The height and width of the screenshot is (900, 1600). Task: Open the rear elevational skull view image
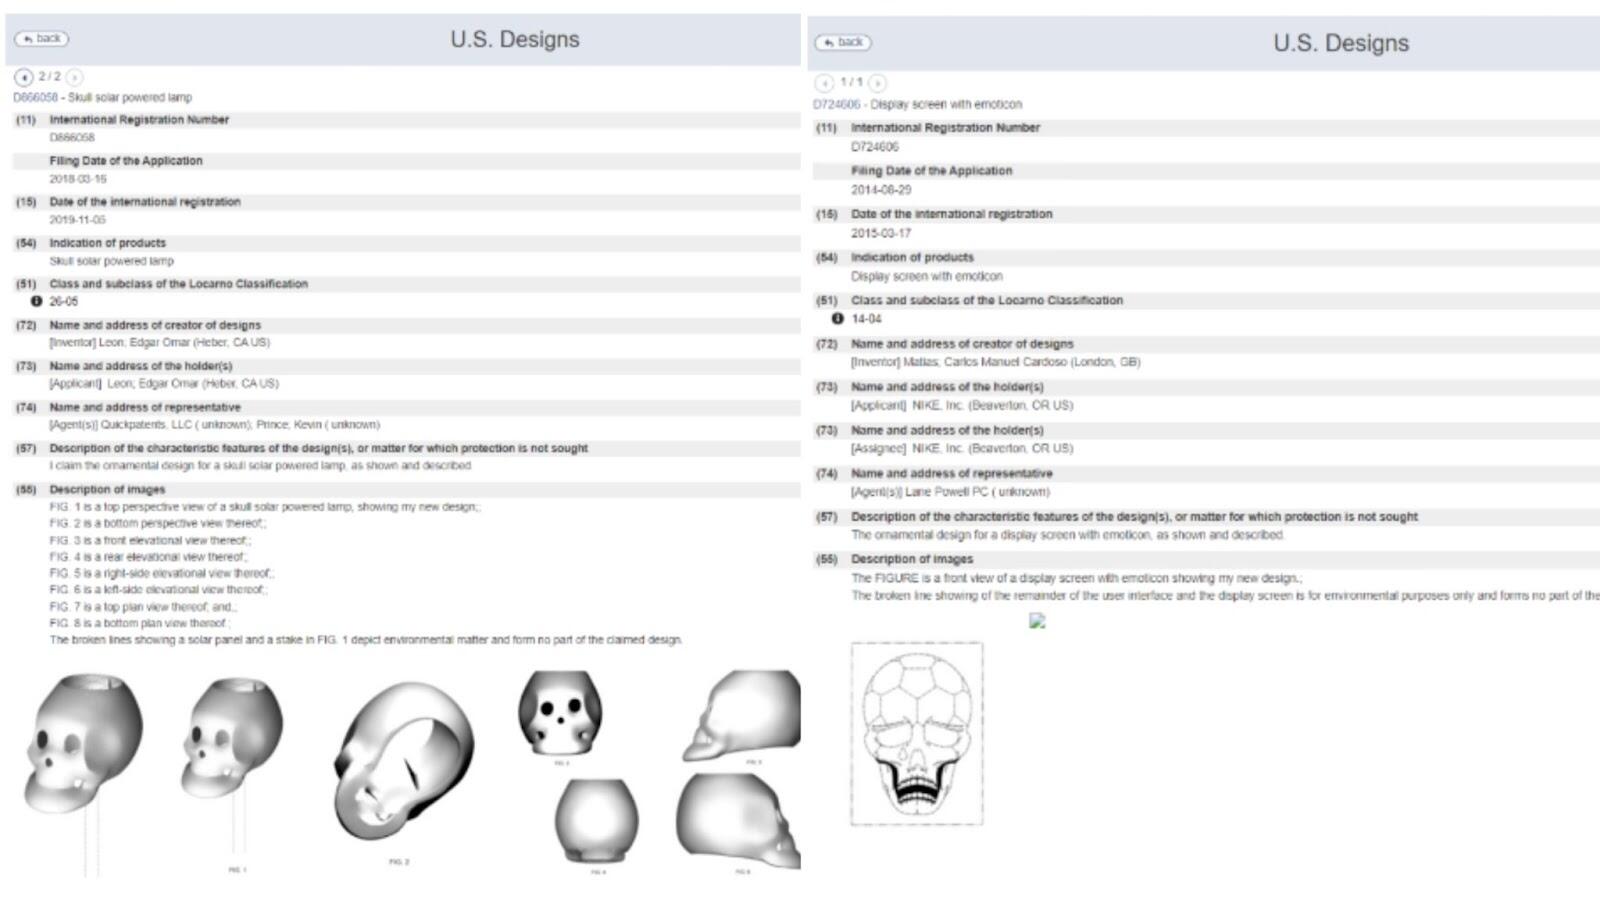597,820
